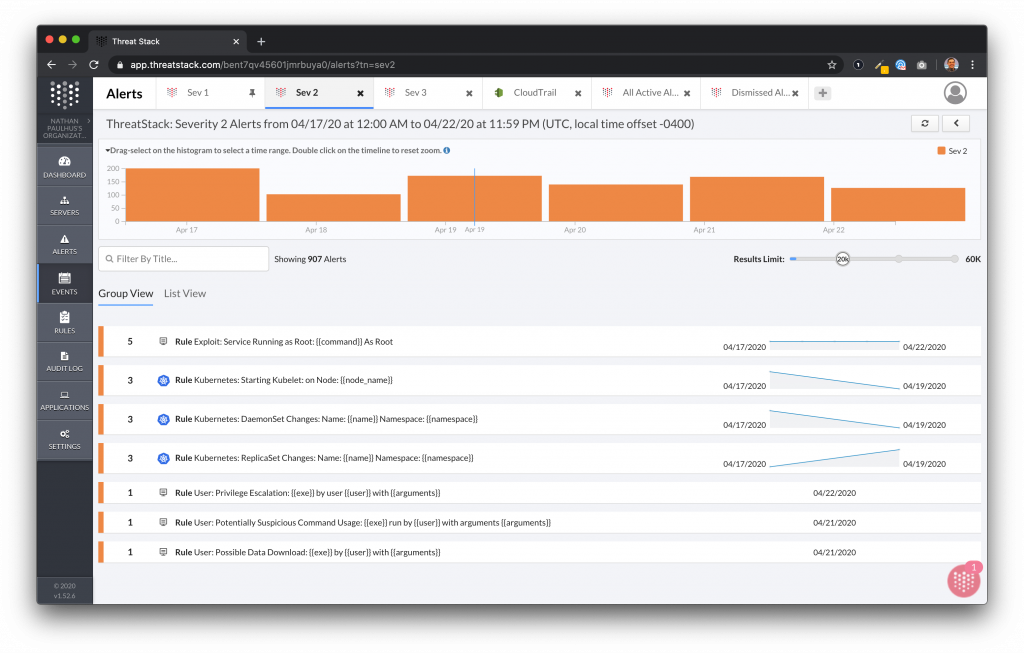
Task: Click host icon on Privilege Escalation rule
Action: coord(163,492)
